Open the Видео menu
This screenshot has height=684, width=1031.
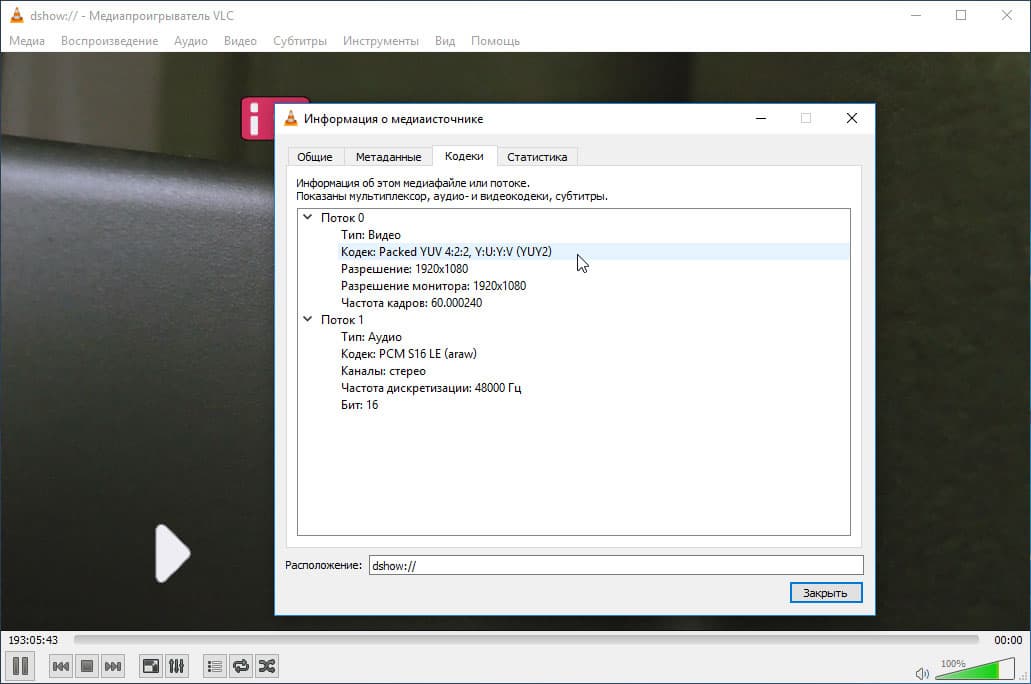pos(240,41)
